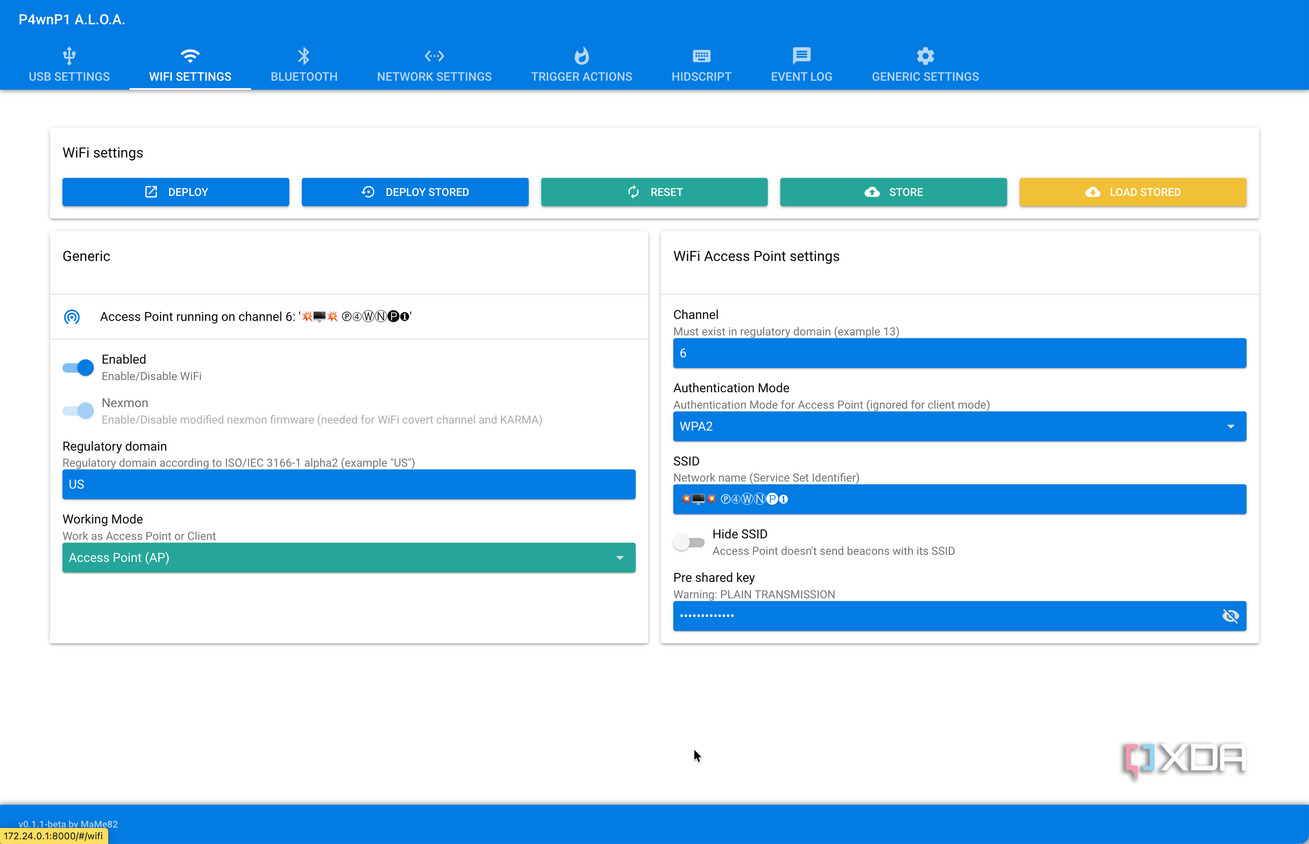The image size is (1309, 844).
Task: Click the chat bubble icon for Event Log
Action: 802,56
